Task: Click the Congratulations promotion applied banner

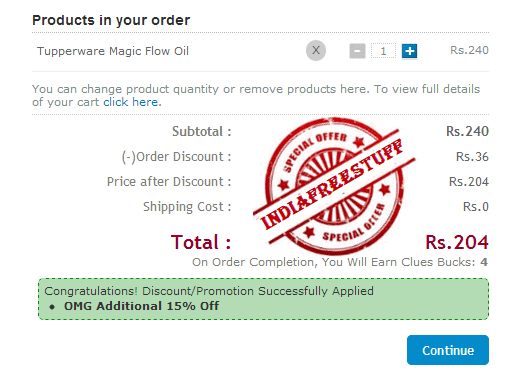Action: [263, 299]
